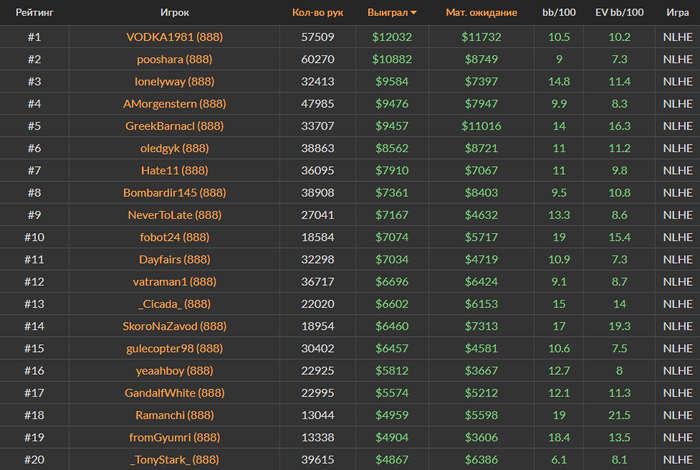The image size is (700, 470).
Task: Open lonelyway (888) player link
Action: pyautogui.click(x=175, y=81)
